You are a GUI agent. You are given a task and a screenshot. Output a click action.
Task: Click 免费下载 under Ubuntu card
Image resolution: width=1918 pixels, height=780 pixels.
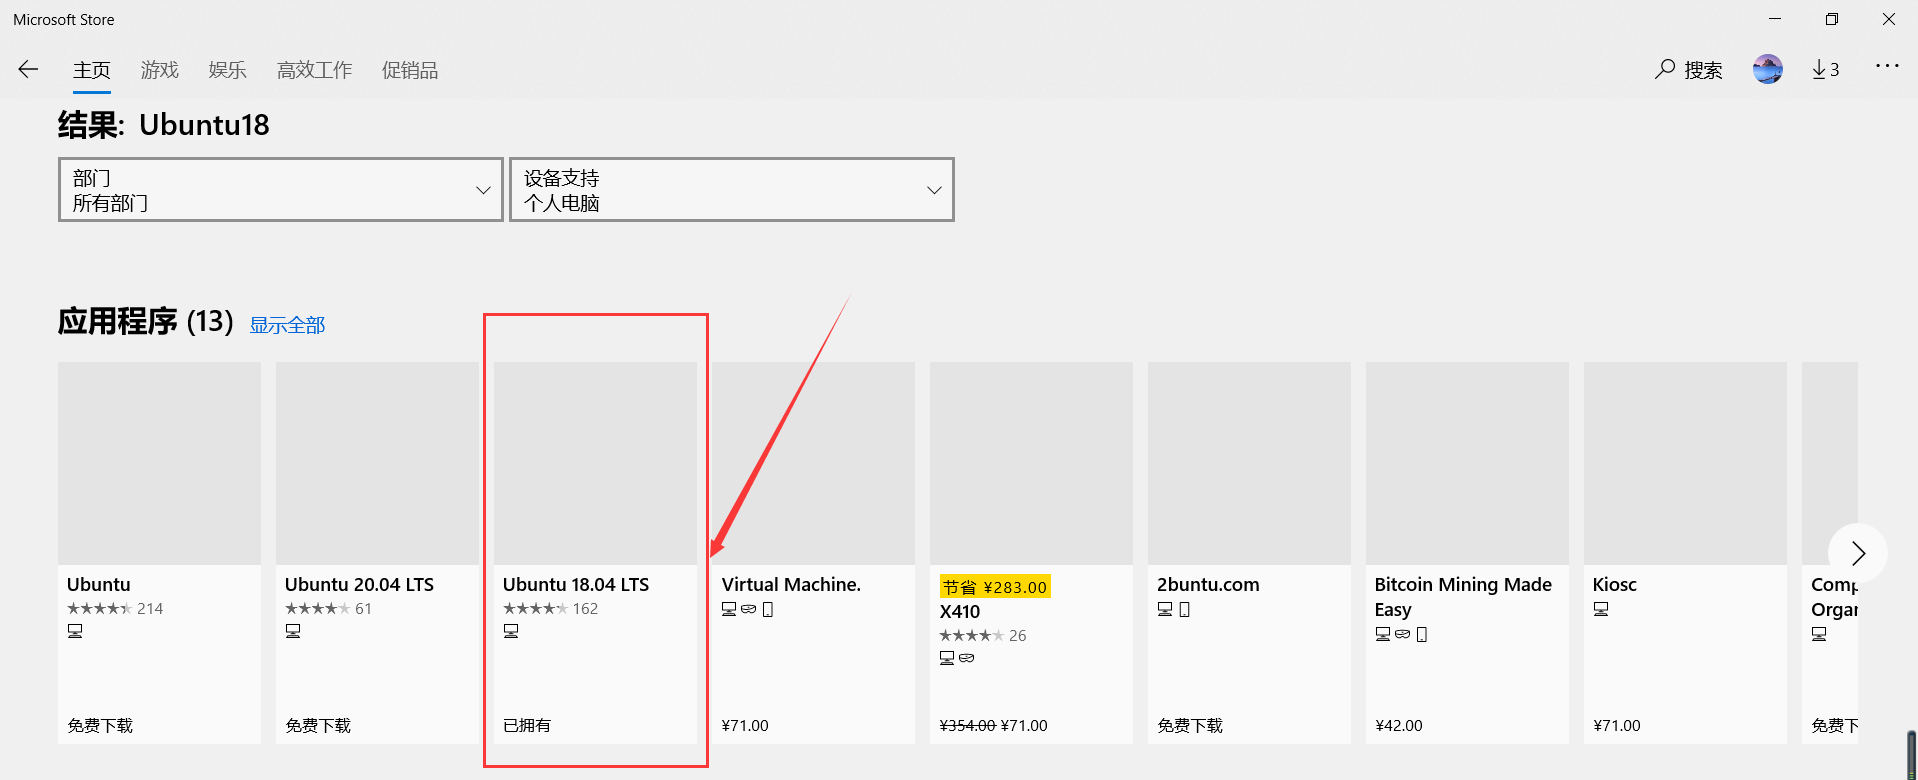[100, 726]
